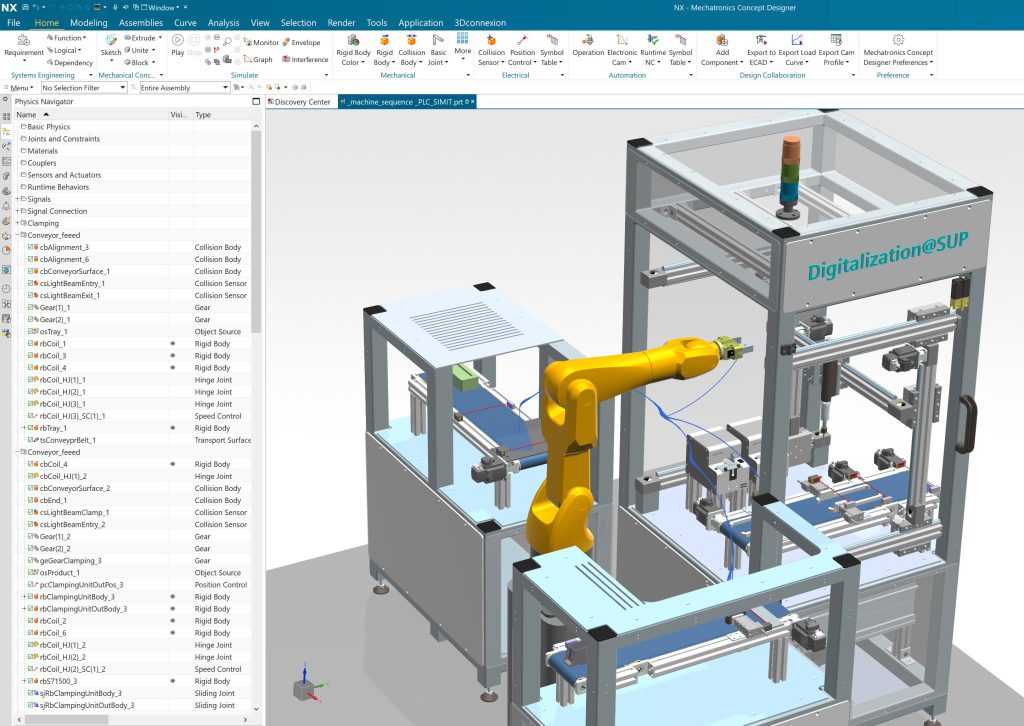Expand the Clamping folder

16,223
